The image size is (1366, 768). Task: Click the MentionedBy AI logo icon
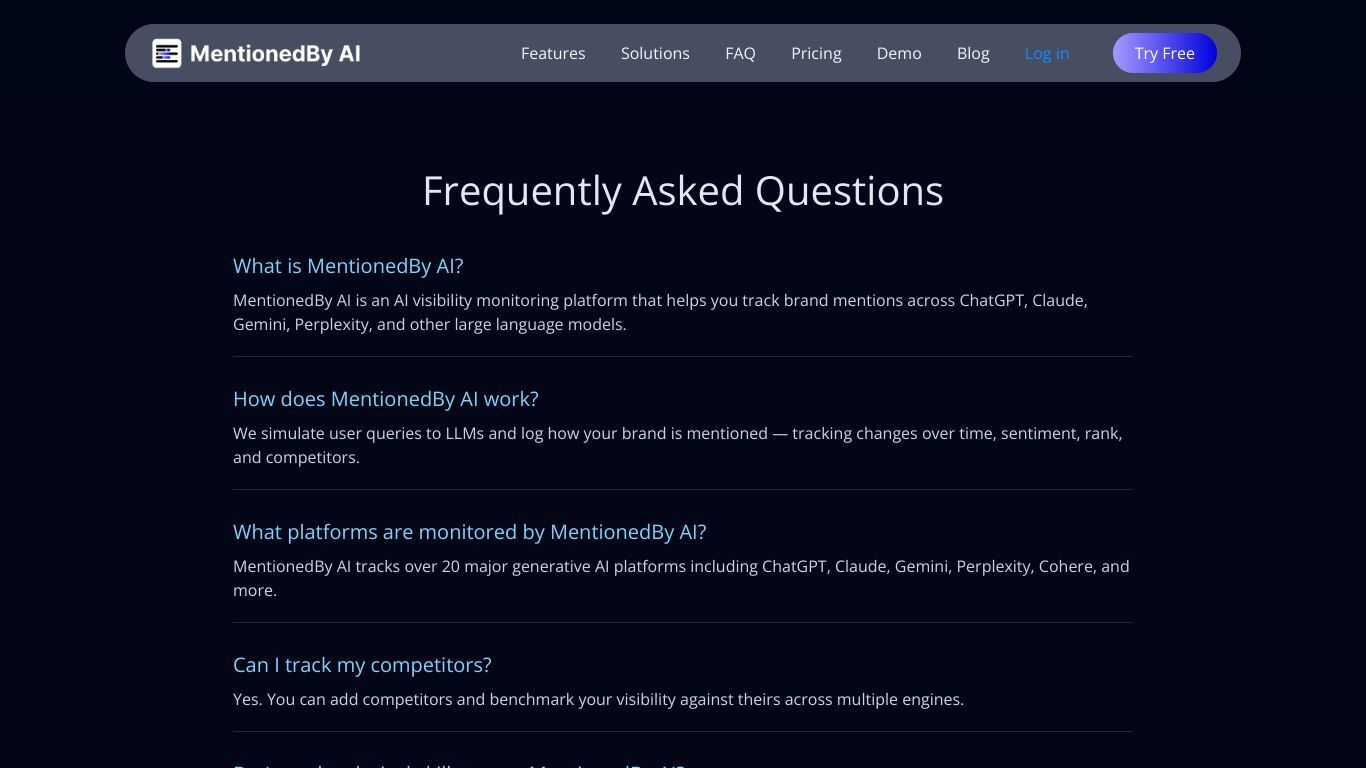[x=166, y=53]
